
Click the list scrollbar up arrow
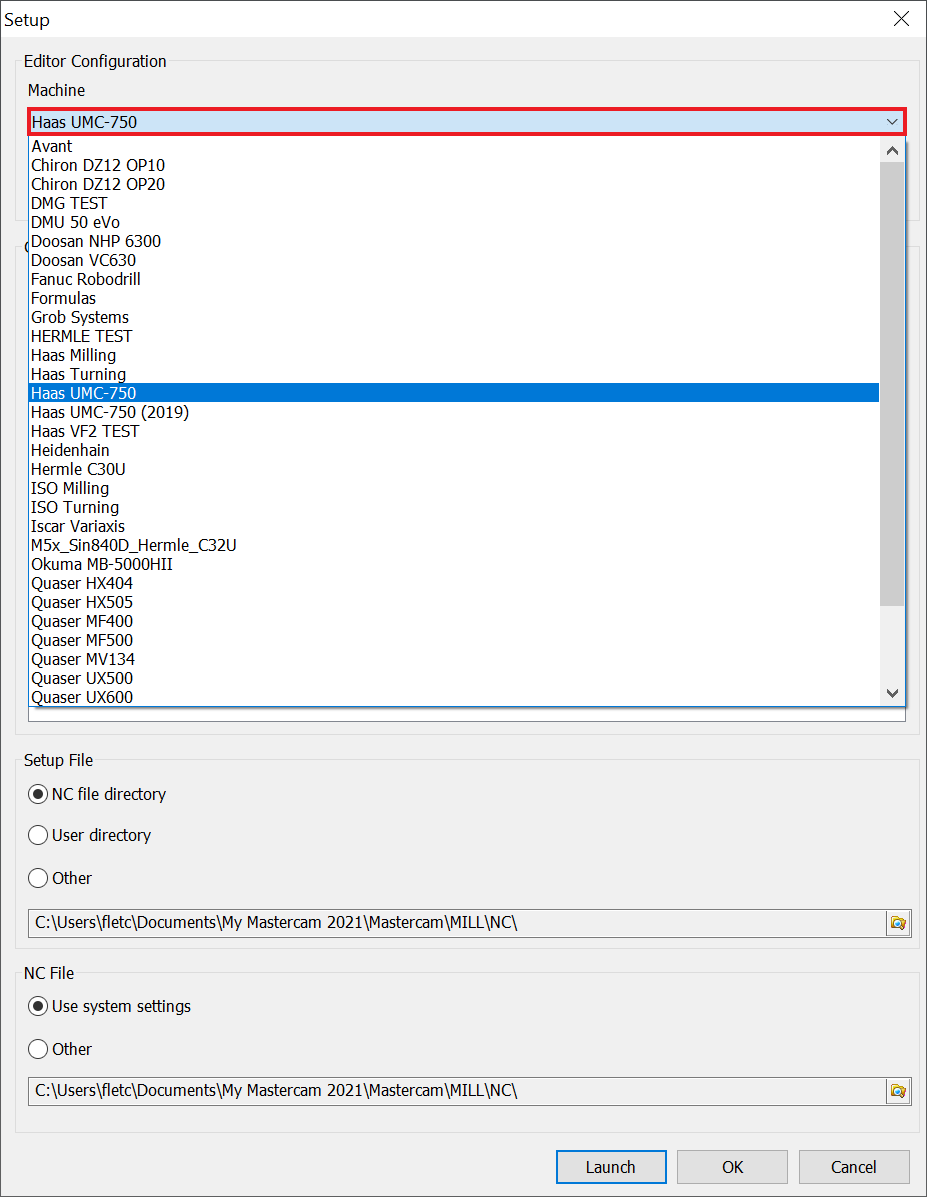892,150
